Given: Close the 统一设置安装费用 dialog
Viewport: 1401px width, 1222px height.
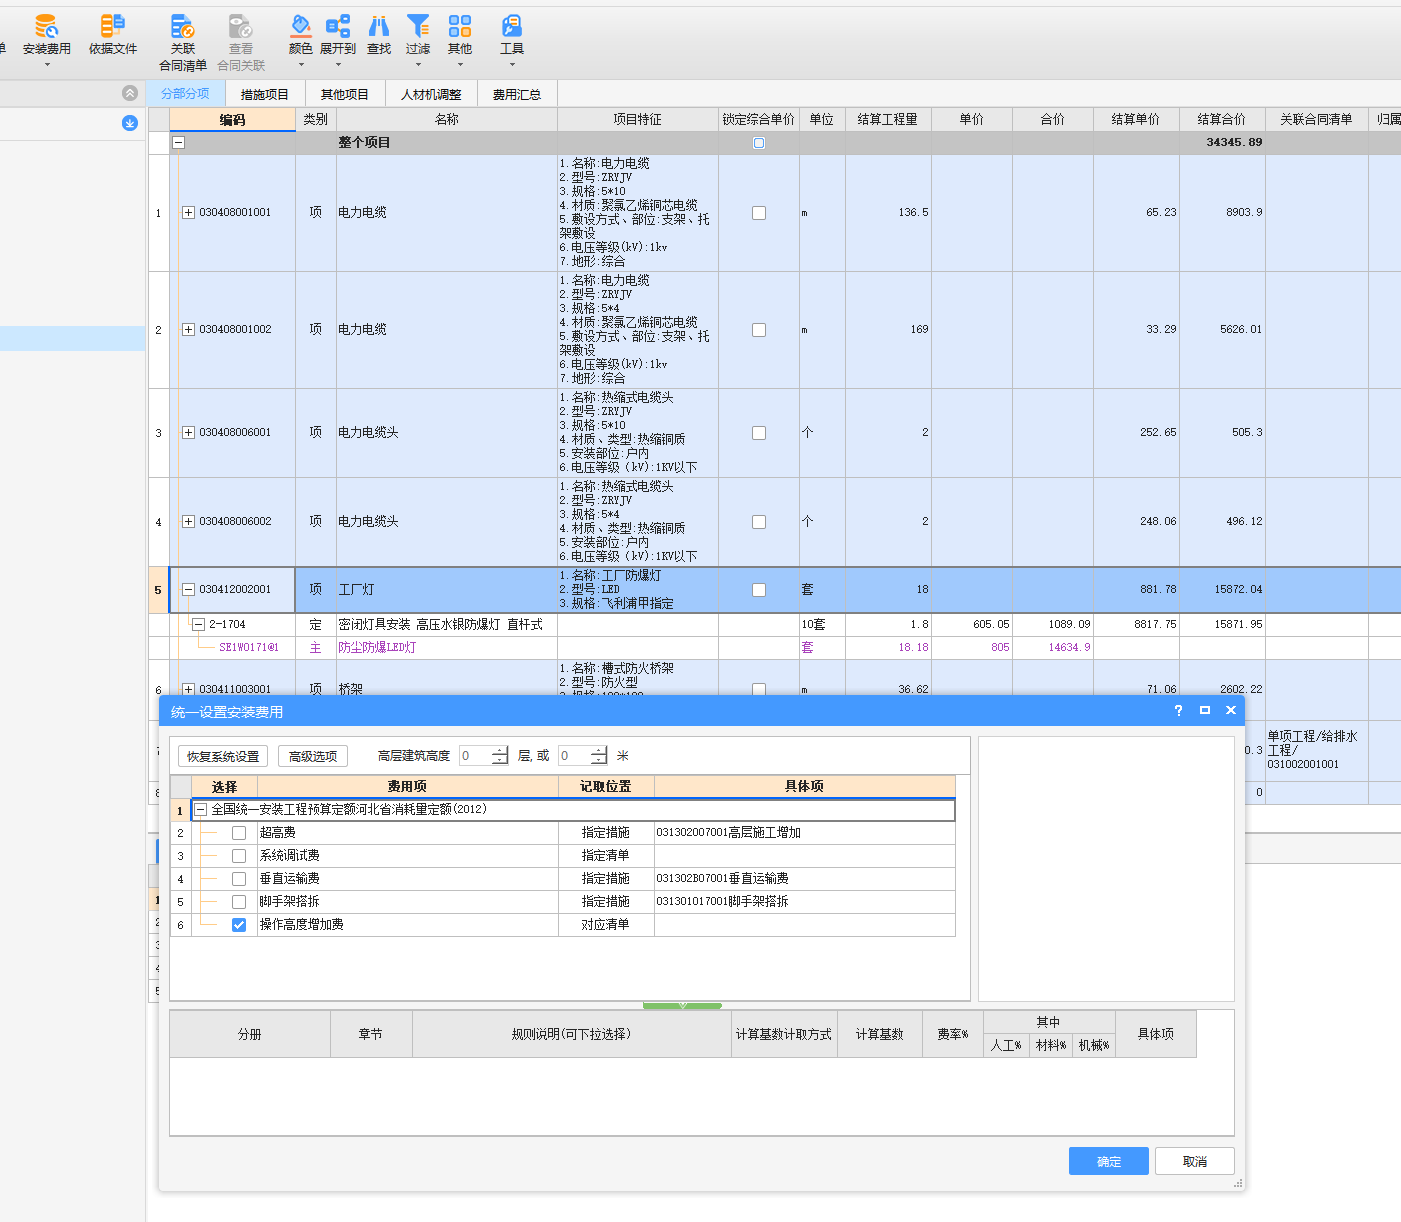Looking at the screenshot, I should pyautogui.click(x=1231, y=710).
